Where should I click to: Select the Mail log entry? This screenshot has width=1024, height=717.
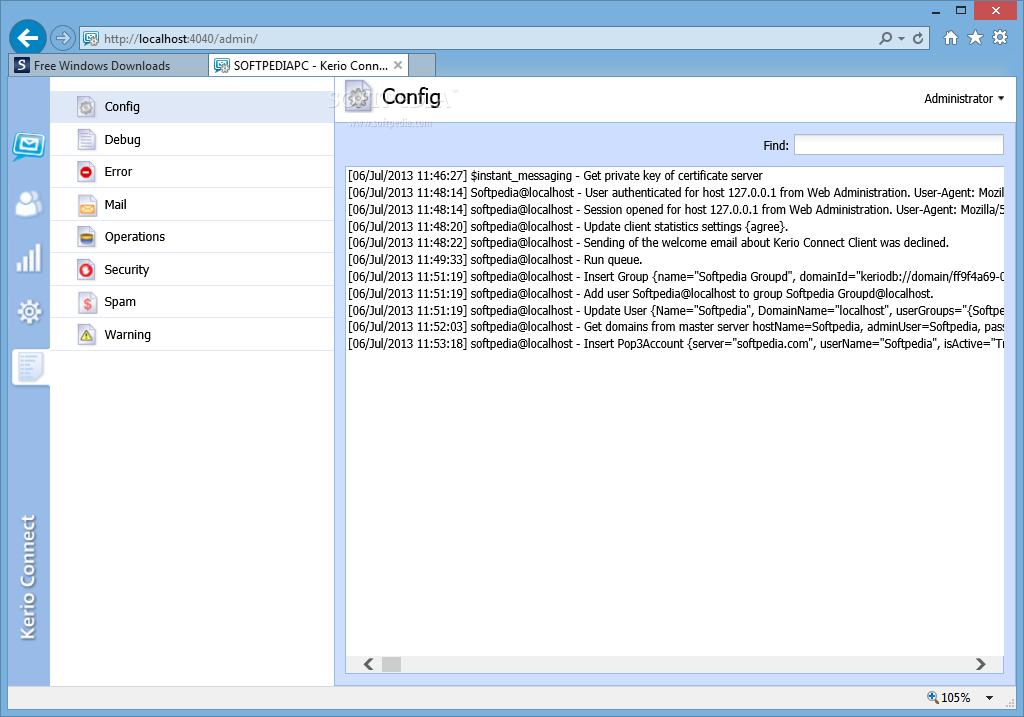[192, 204]
